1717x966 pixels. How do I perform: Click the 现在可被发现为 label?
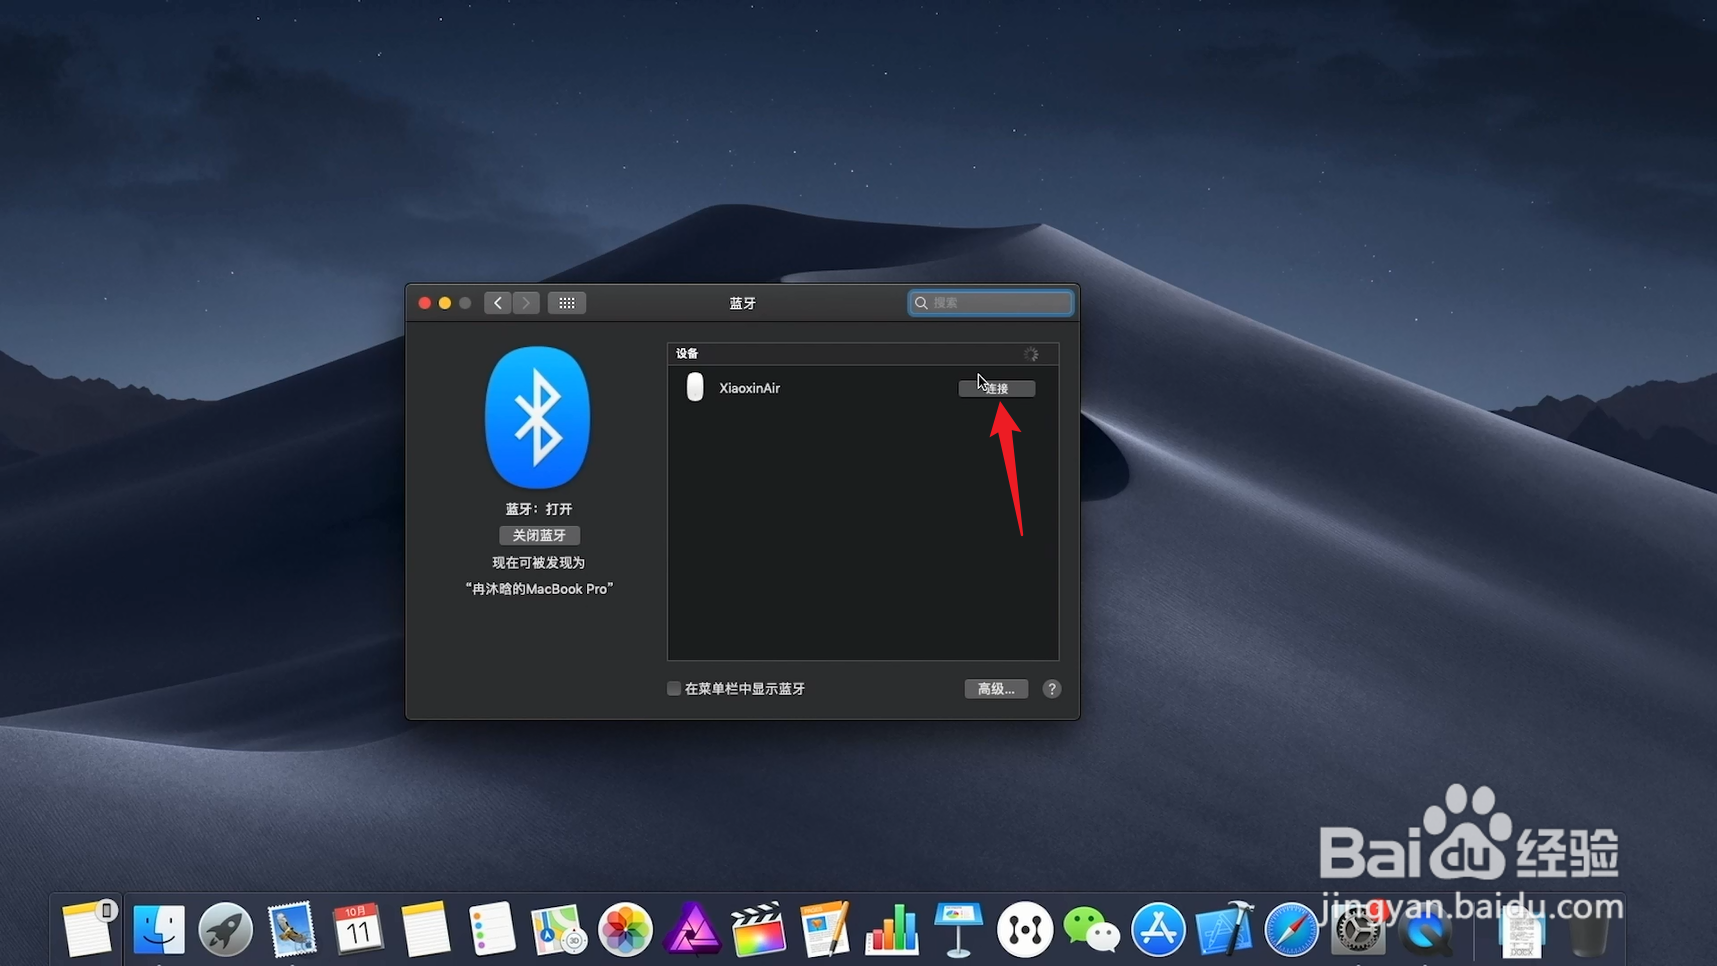point(539,563)
